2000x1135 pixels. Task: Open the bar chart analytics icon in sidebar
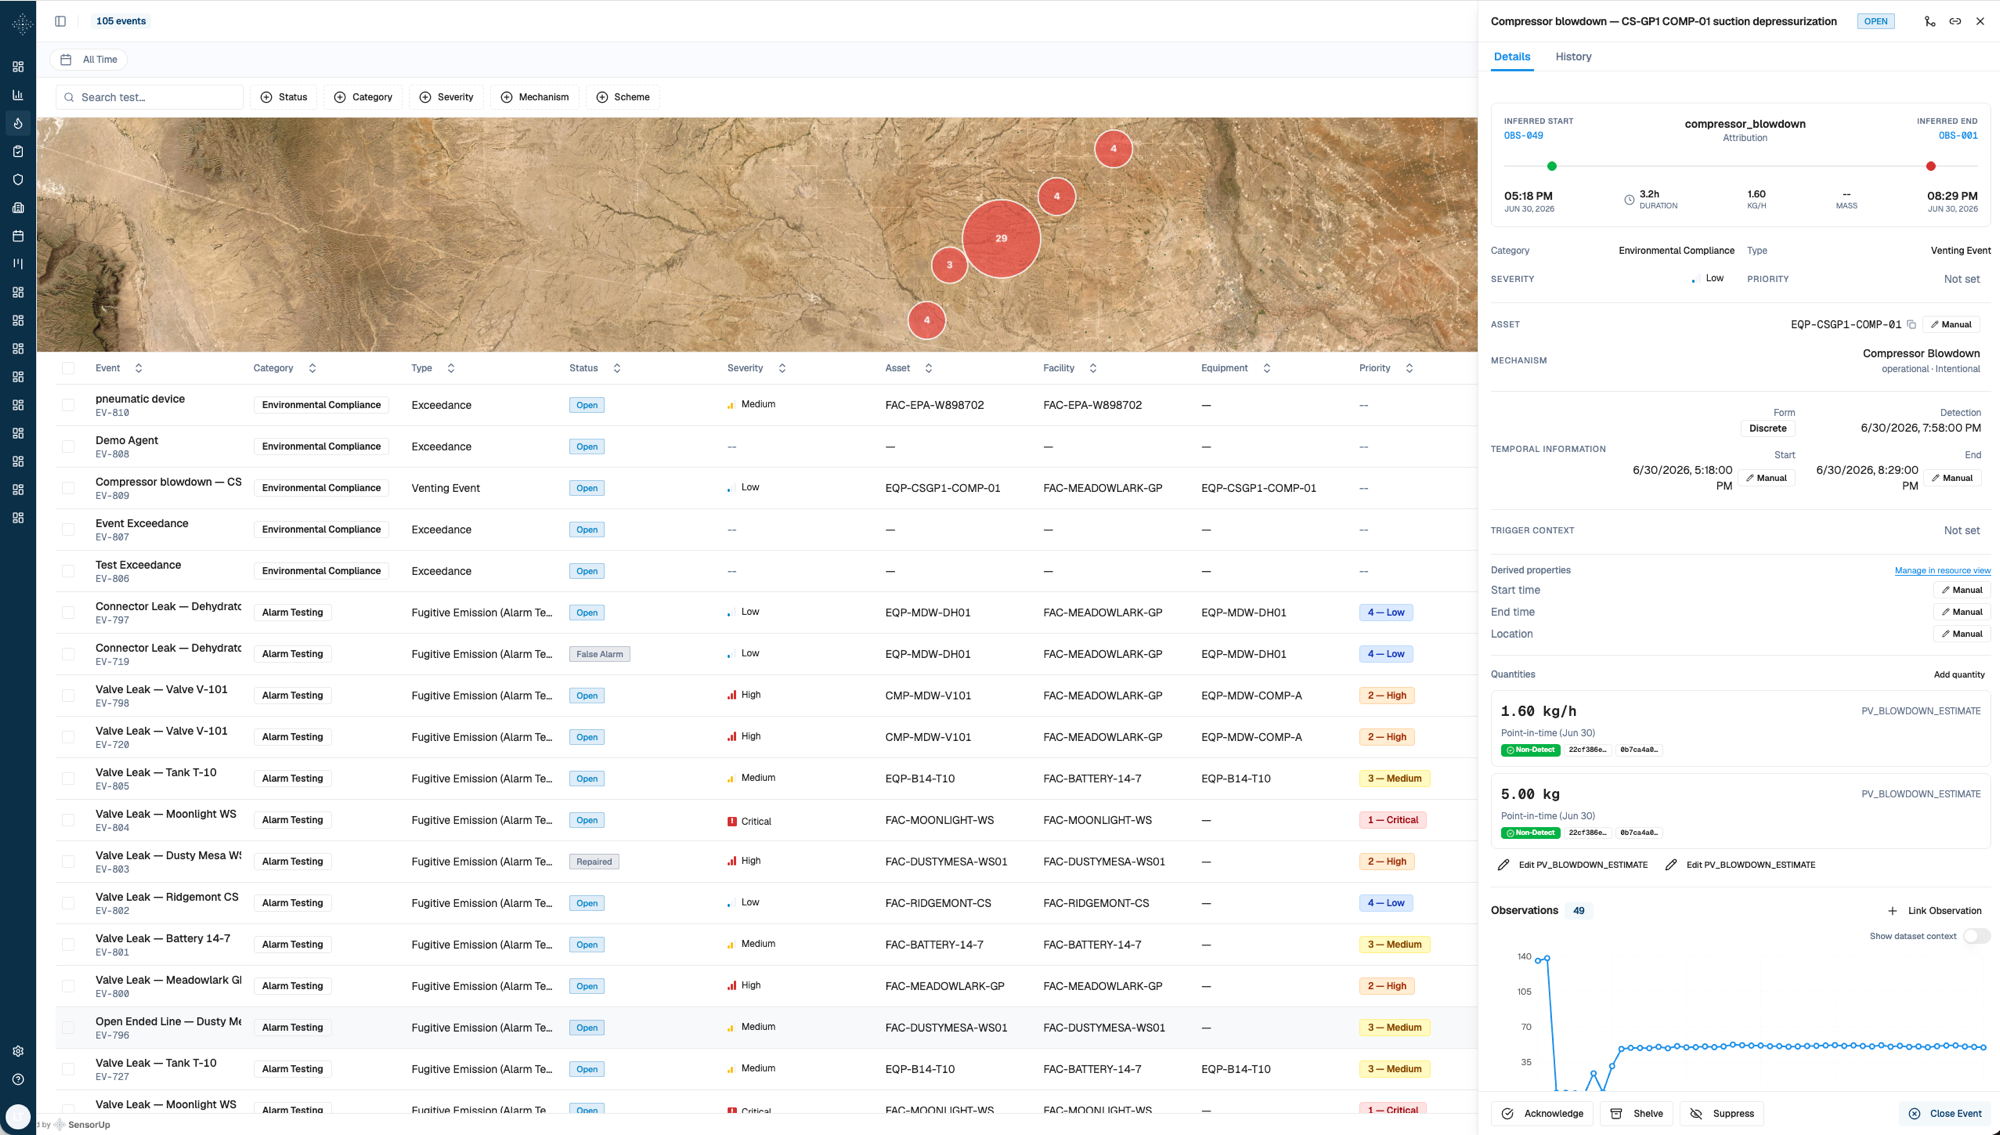click(18, 95)
